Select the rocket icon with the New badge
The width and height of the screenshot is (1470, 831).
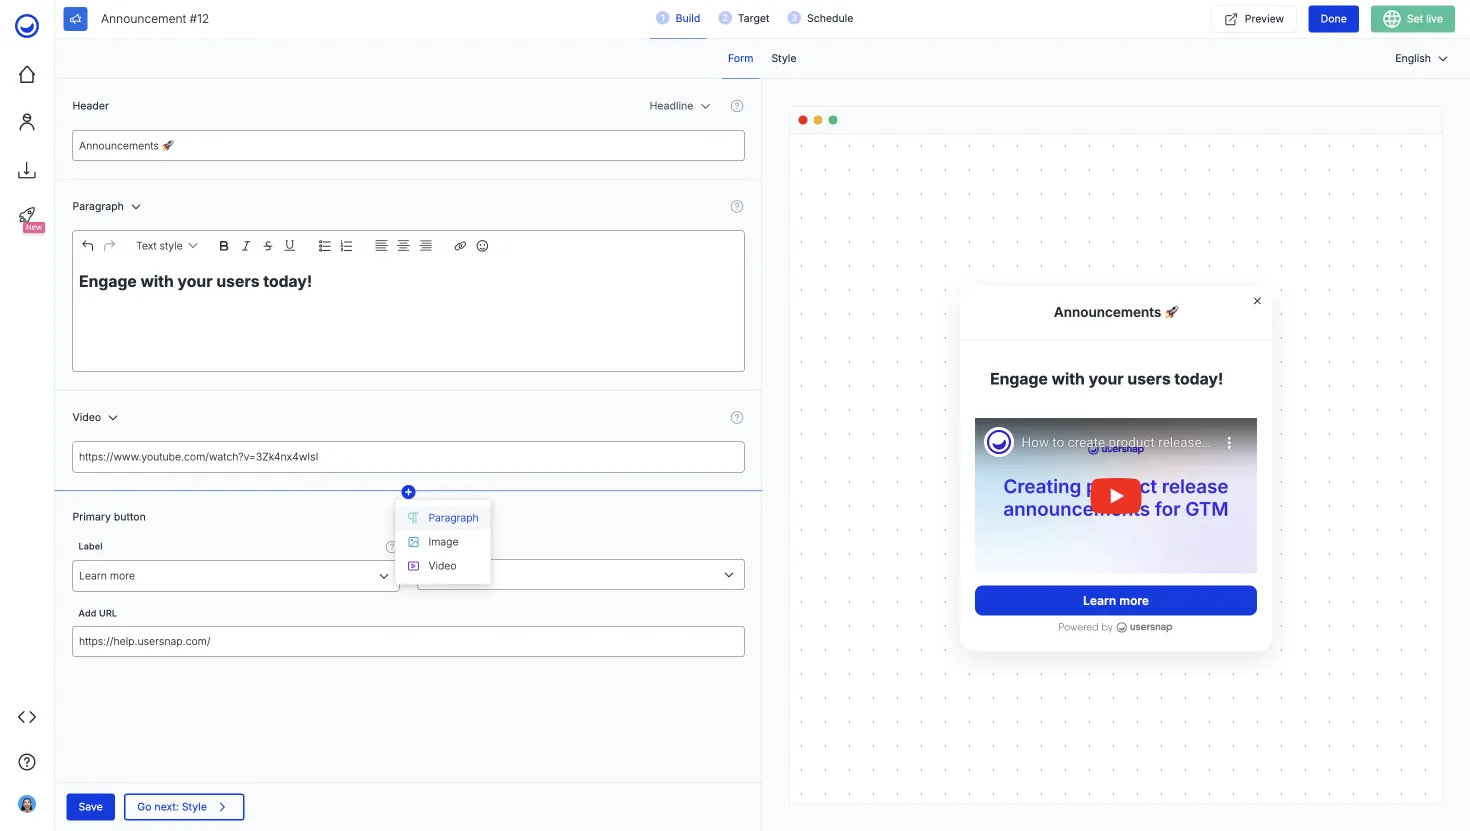(27, 218)
